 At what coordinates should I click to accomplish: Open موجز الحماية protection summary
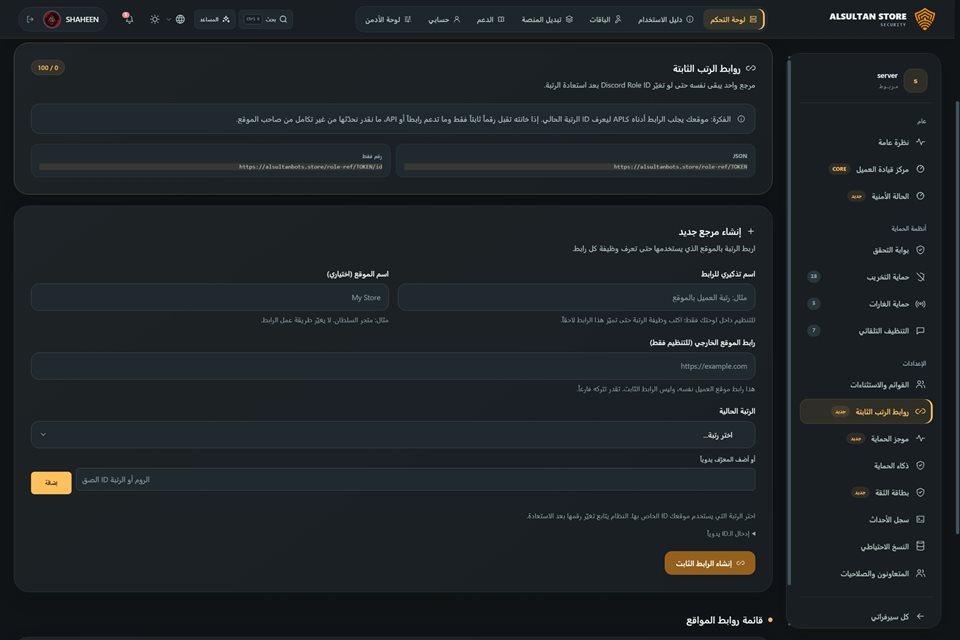tap(866, 439)
